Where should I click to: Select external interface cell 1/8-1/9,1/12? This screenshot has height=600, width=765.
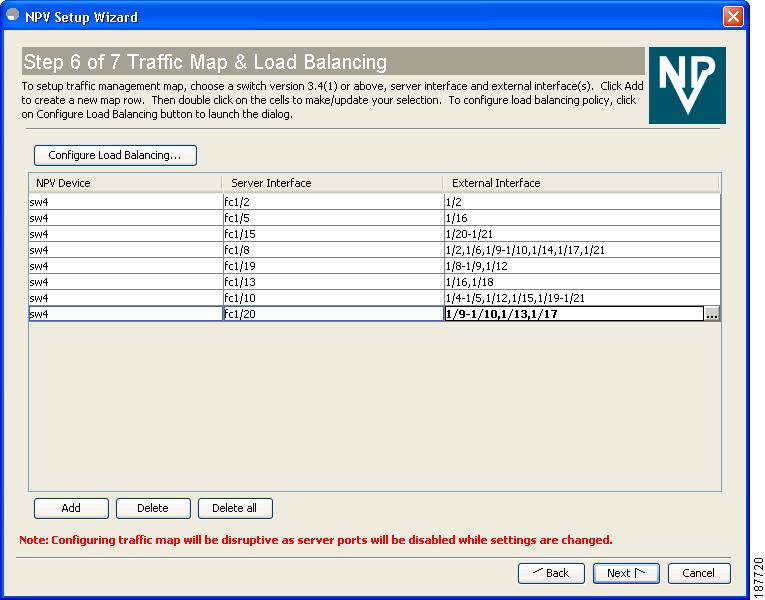click(x=582, y=266)
